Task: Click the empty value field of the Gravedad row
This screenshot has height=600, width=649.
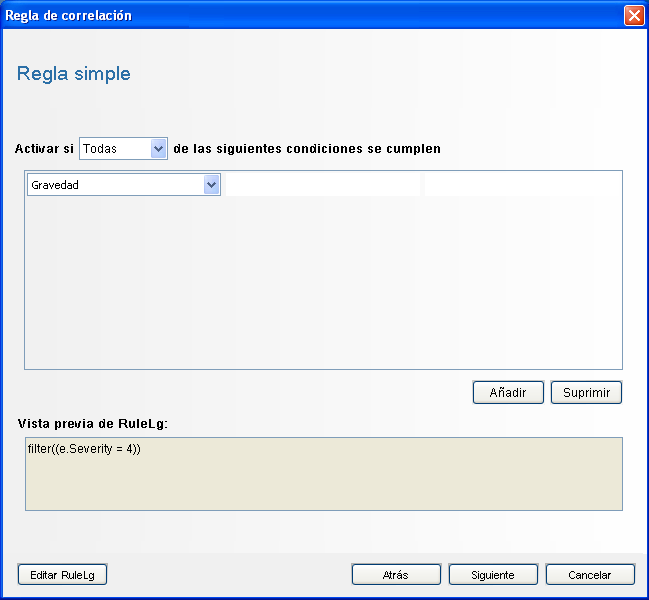Action: pos(522,185)
